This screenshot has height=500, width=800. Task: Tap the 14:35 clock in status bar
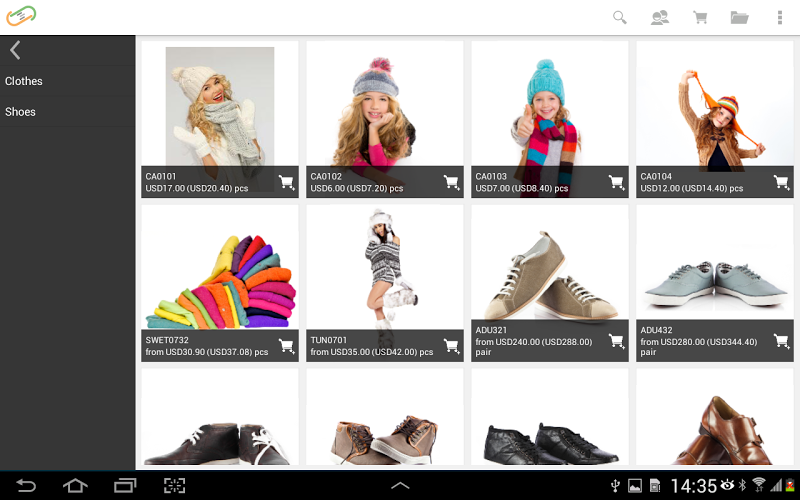pyautogui.click(x=693, y=486)
